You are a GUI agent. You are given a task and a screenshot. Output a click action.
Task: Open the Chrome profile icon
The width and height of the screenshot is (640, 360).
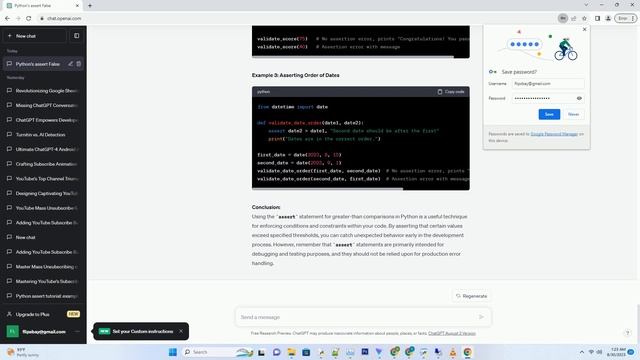608,18
